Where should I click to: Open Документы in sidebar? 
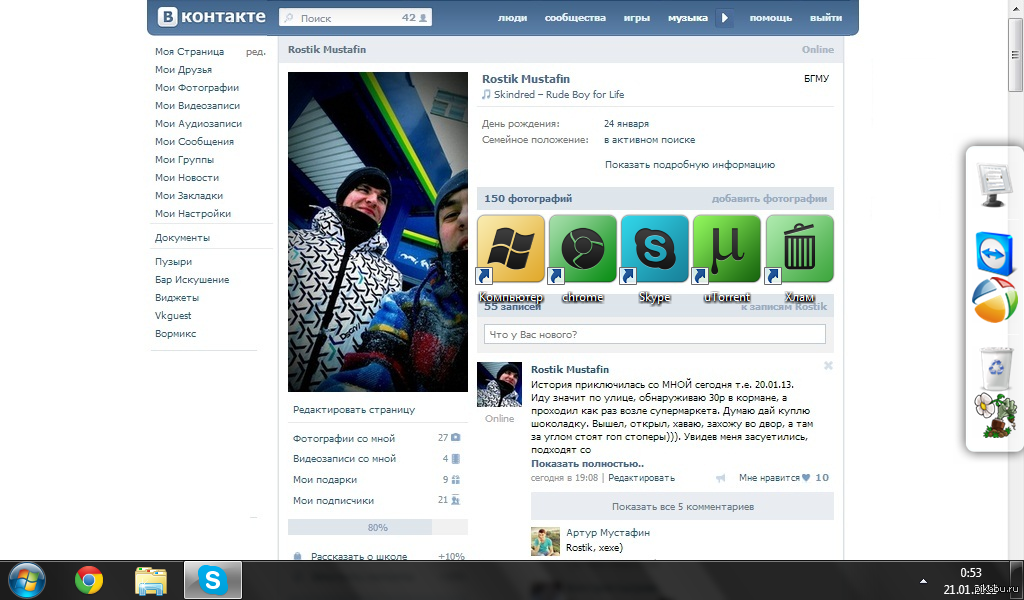[x=182, y=238]
